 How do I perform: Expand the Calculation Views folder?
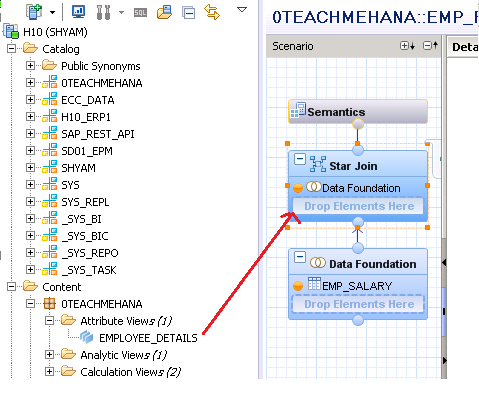pyautogui.click(x=49, y=371)
